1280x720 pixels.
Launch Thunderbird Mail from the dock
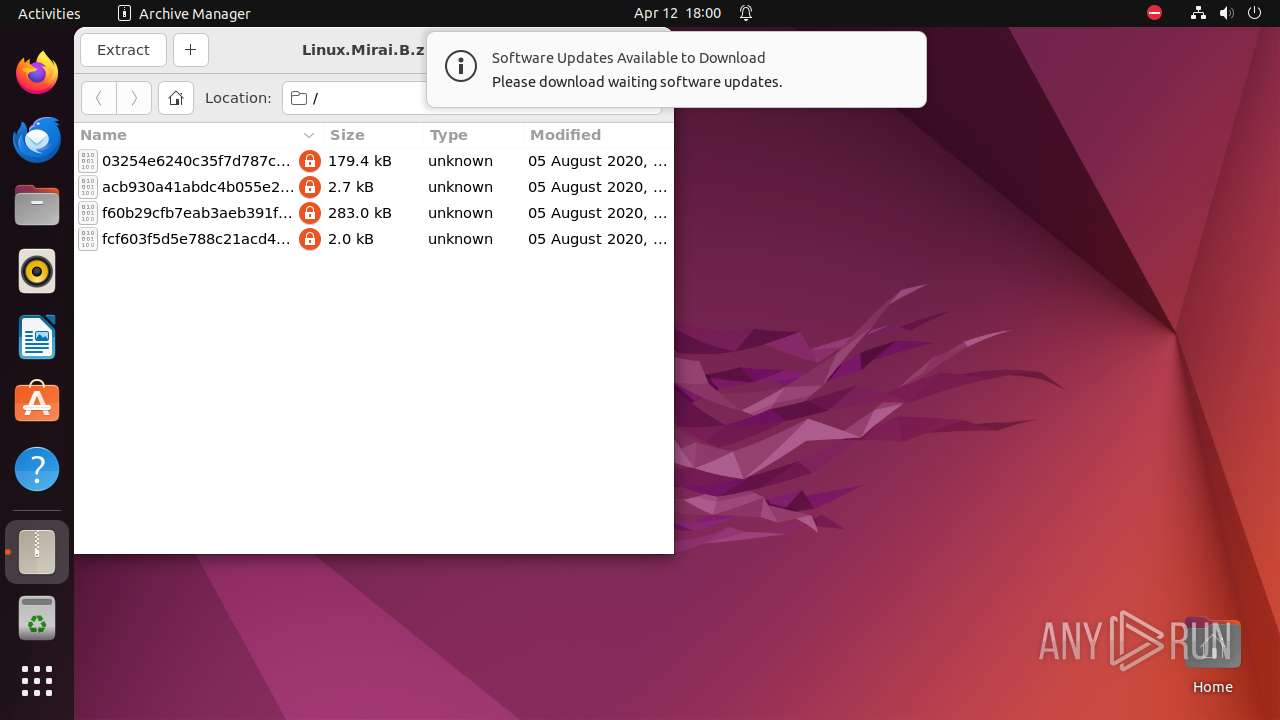coord(37,139)
